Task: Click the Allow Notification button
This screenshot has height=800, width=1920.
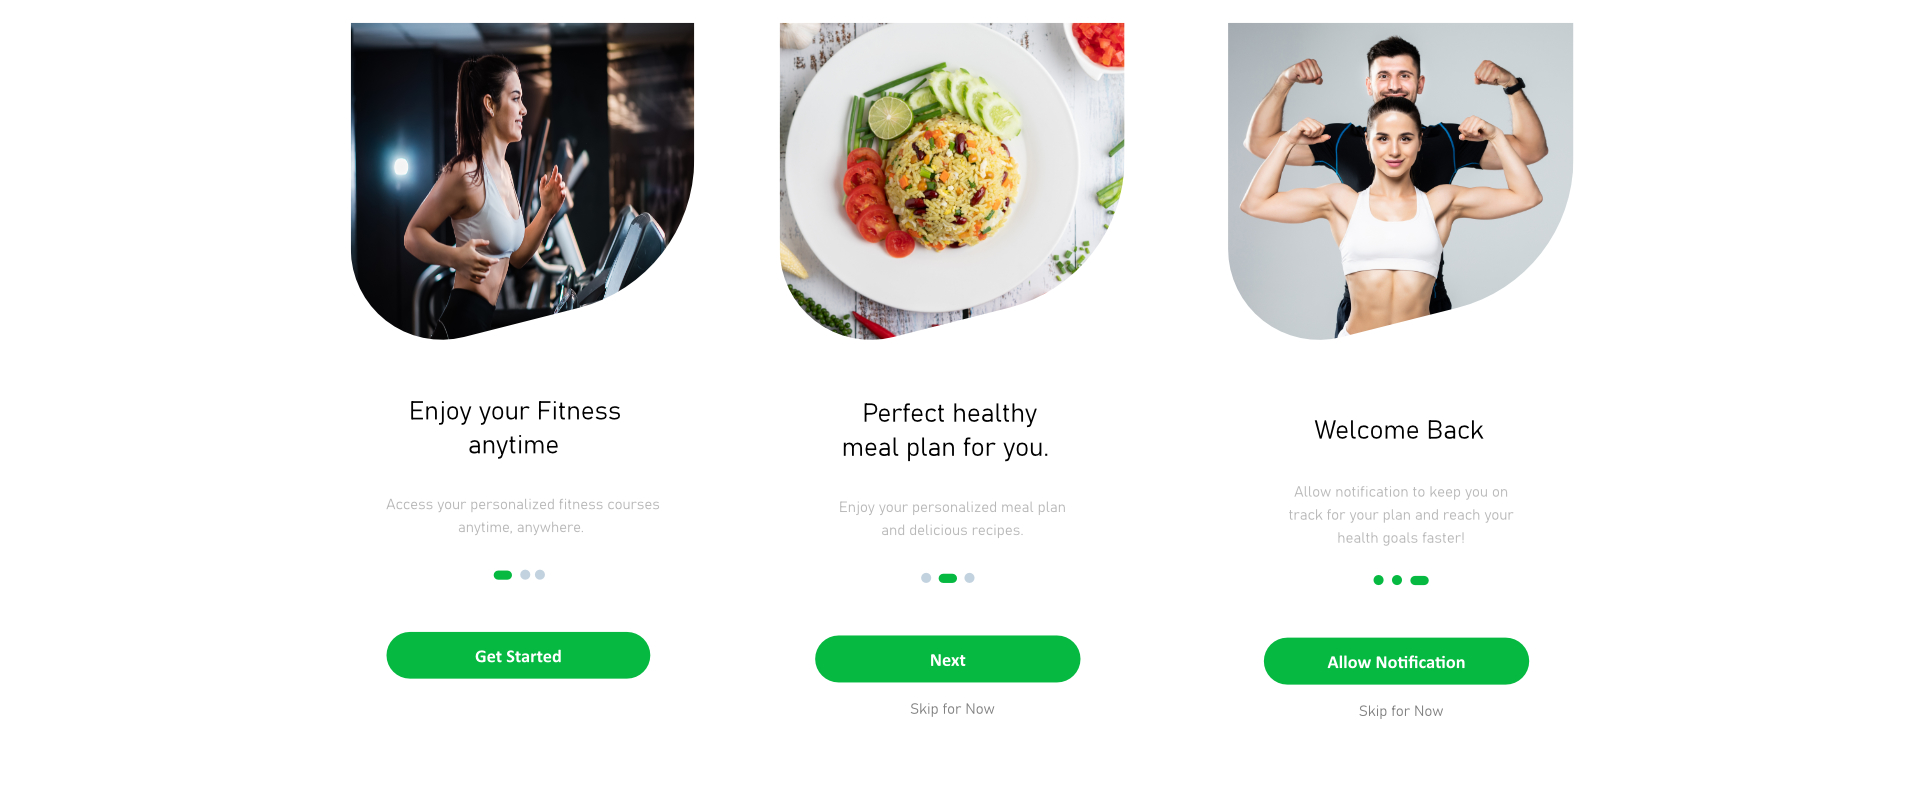Action: (x=1396, y=661)
